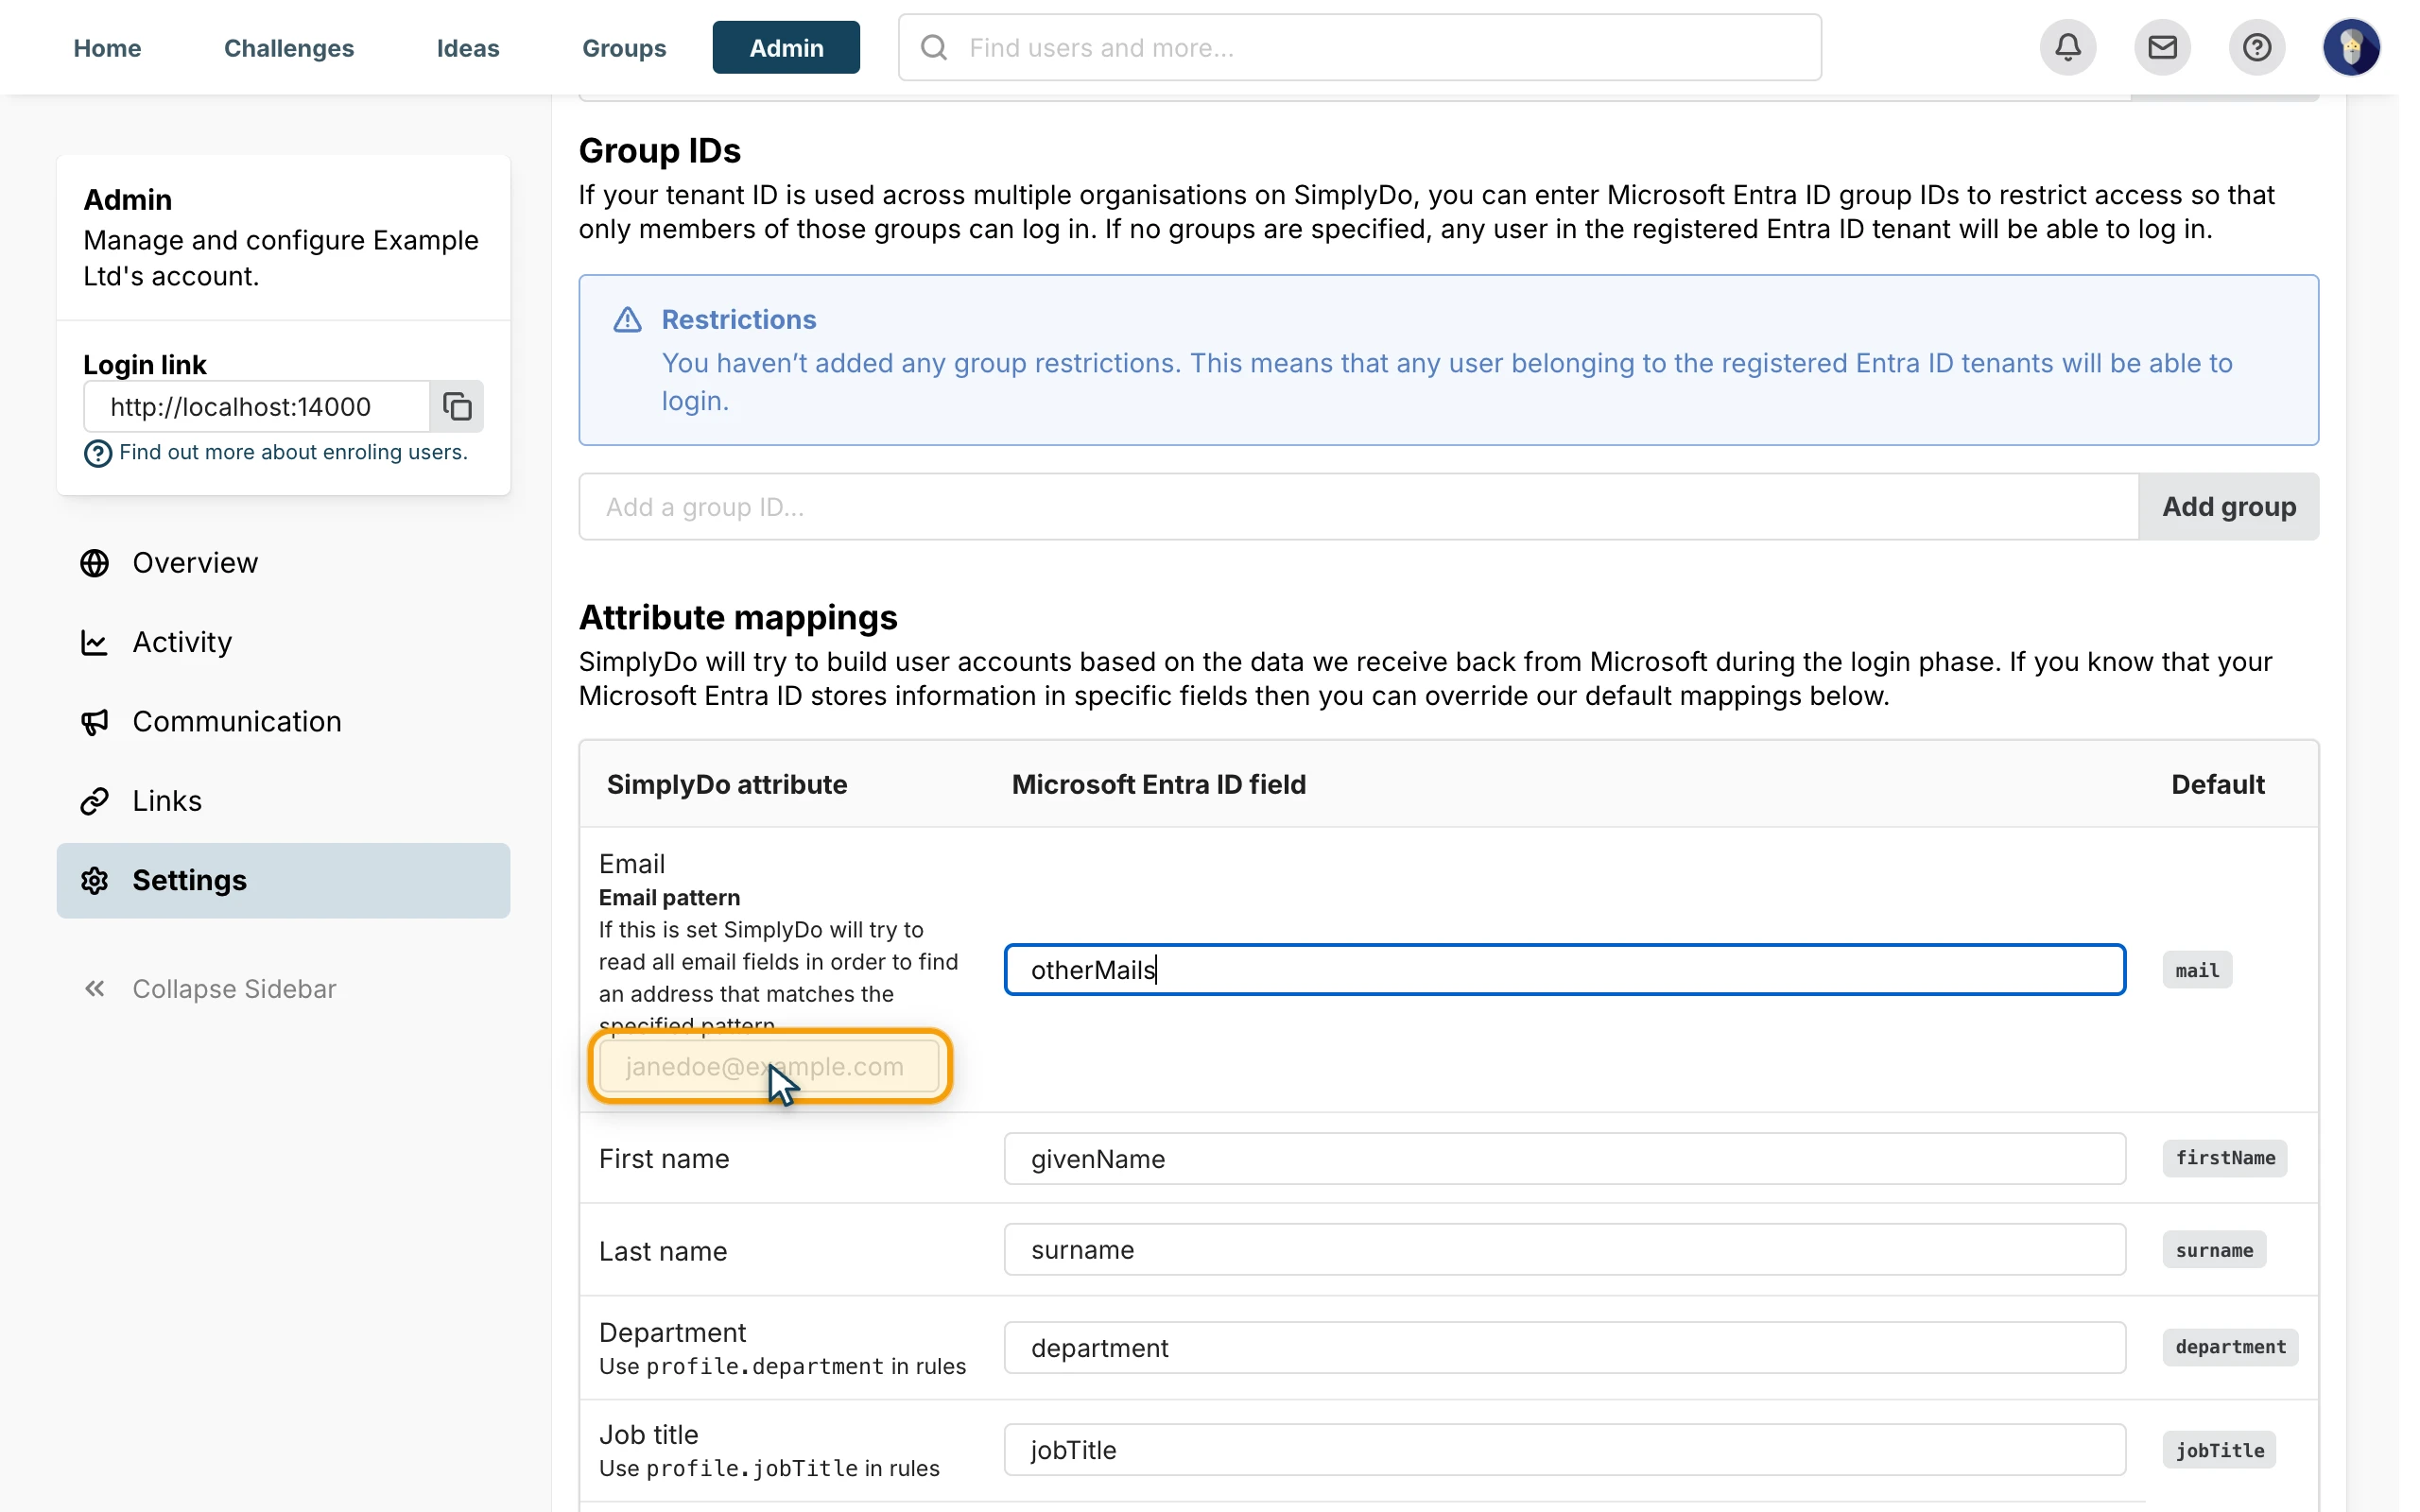The width and height of the screenshot is (2420, 1512).
Task: Click the 'jobTitle' default value tag
Action: pos(2219,1450)
